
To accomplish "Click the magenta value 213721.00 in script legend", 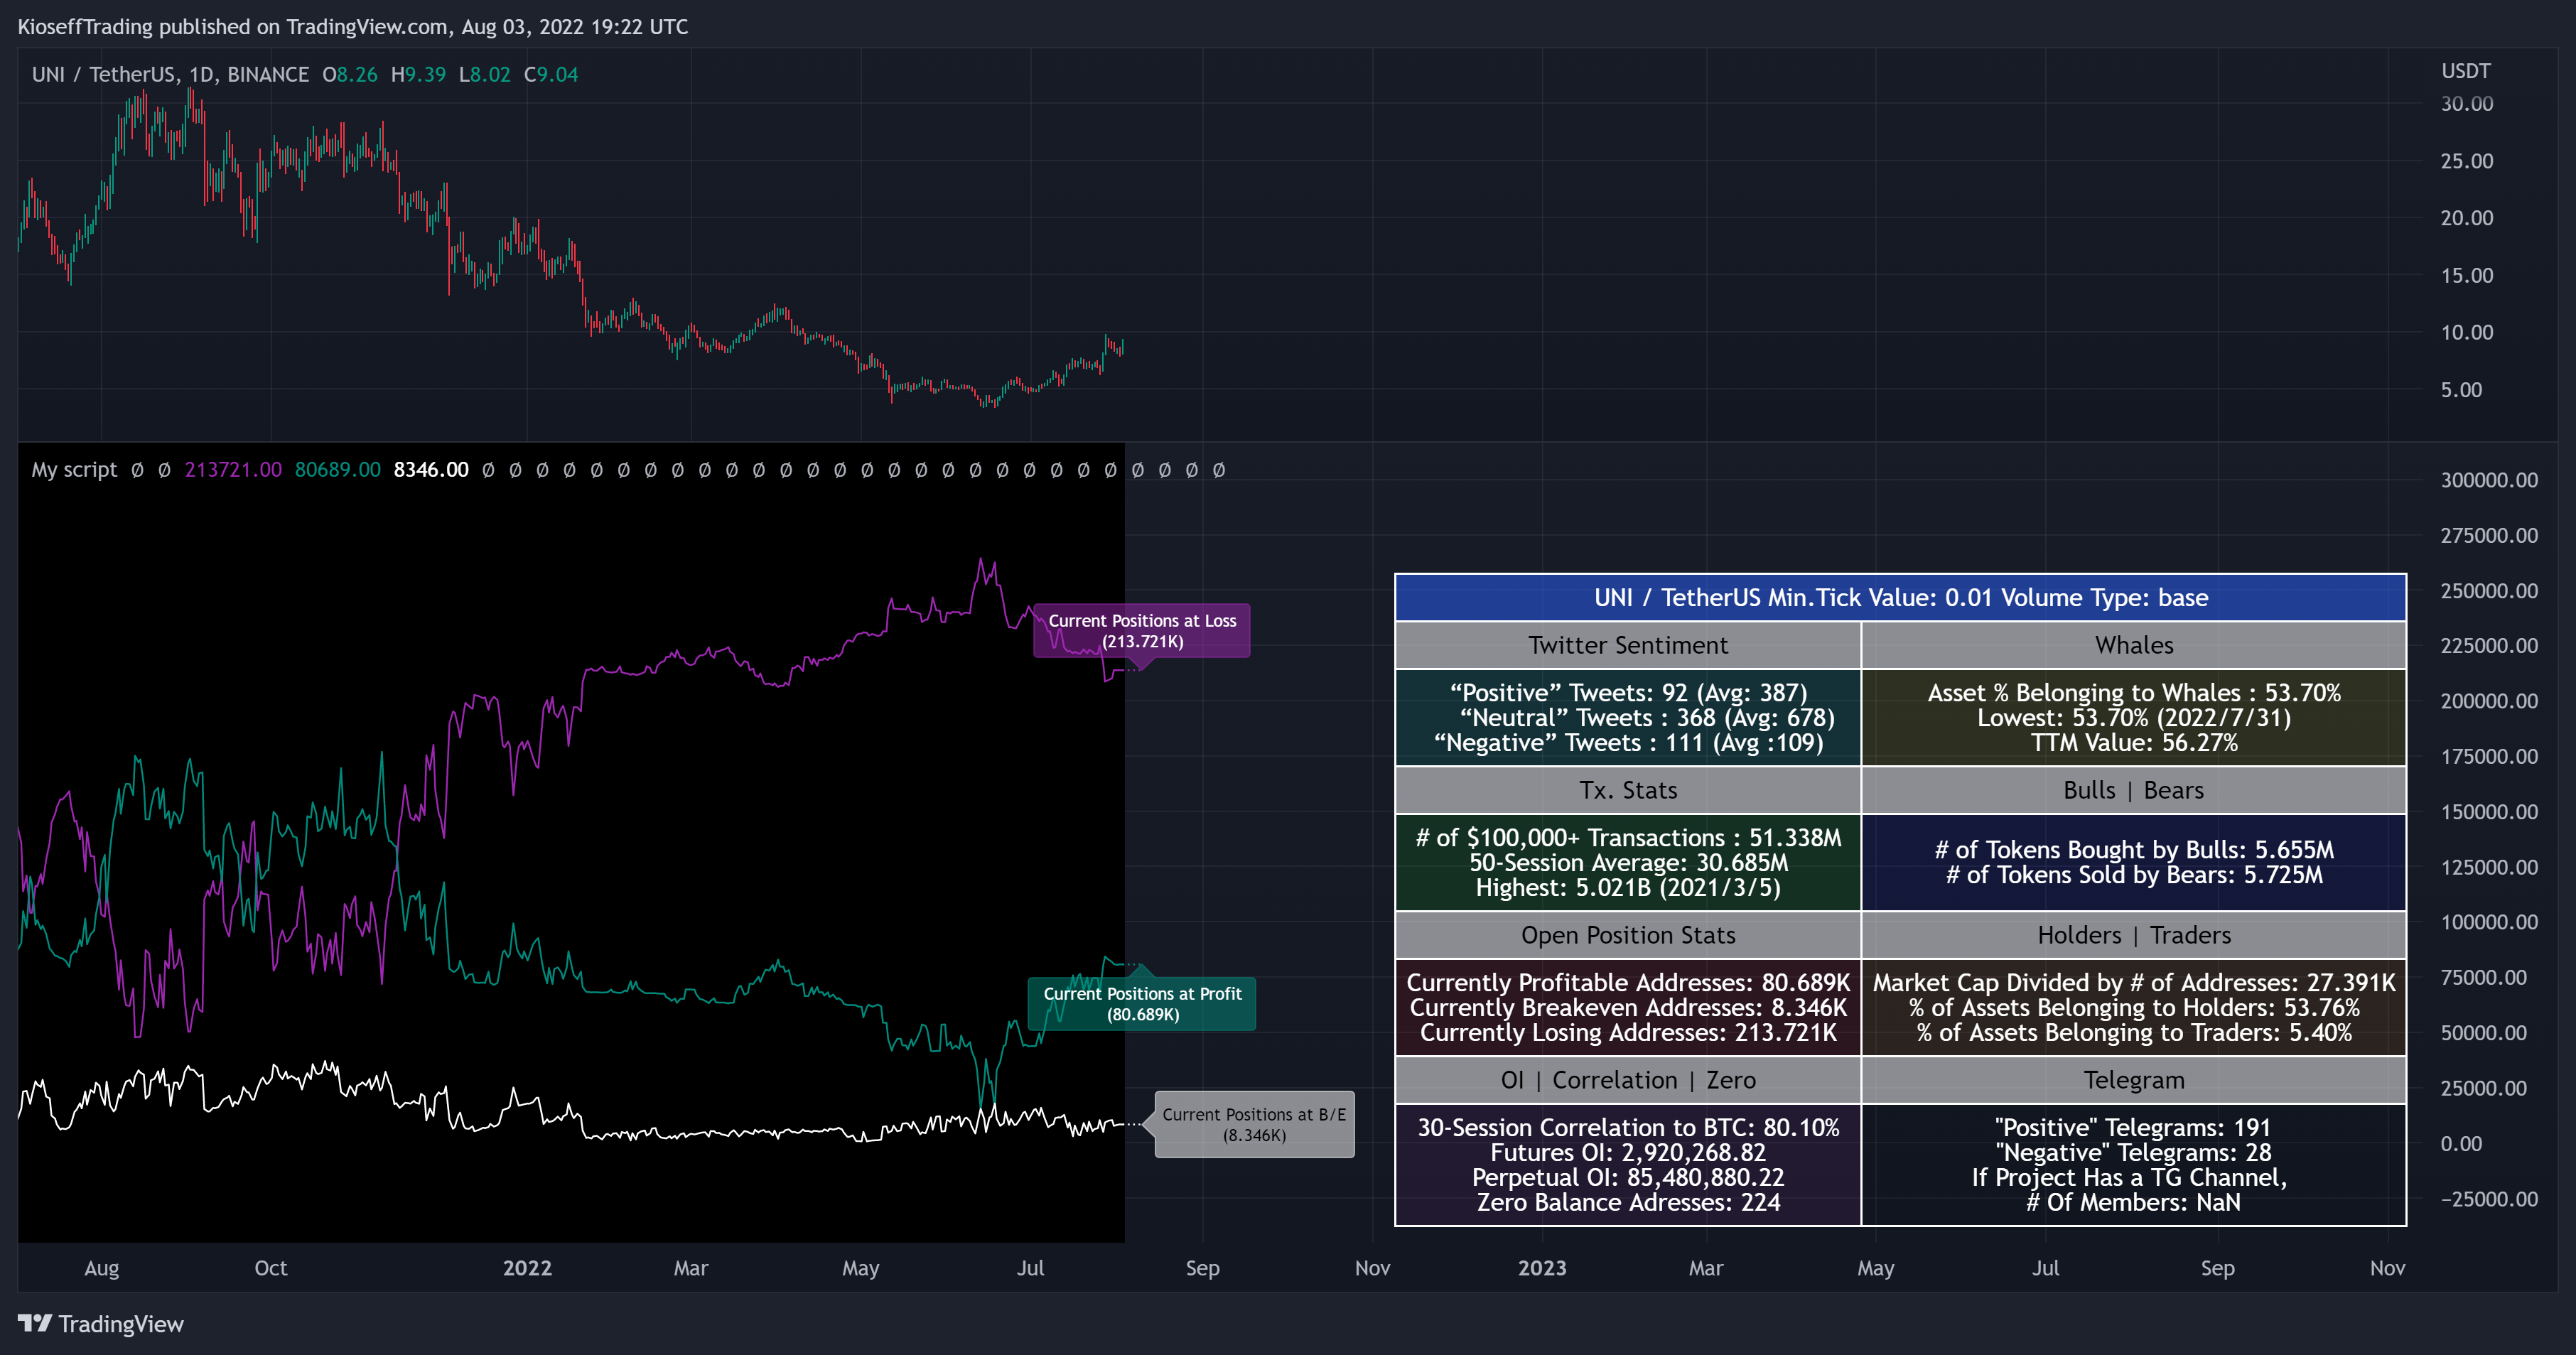I will point(233,469).
